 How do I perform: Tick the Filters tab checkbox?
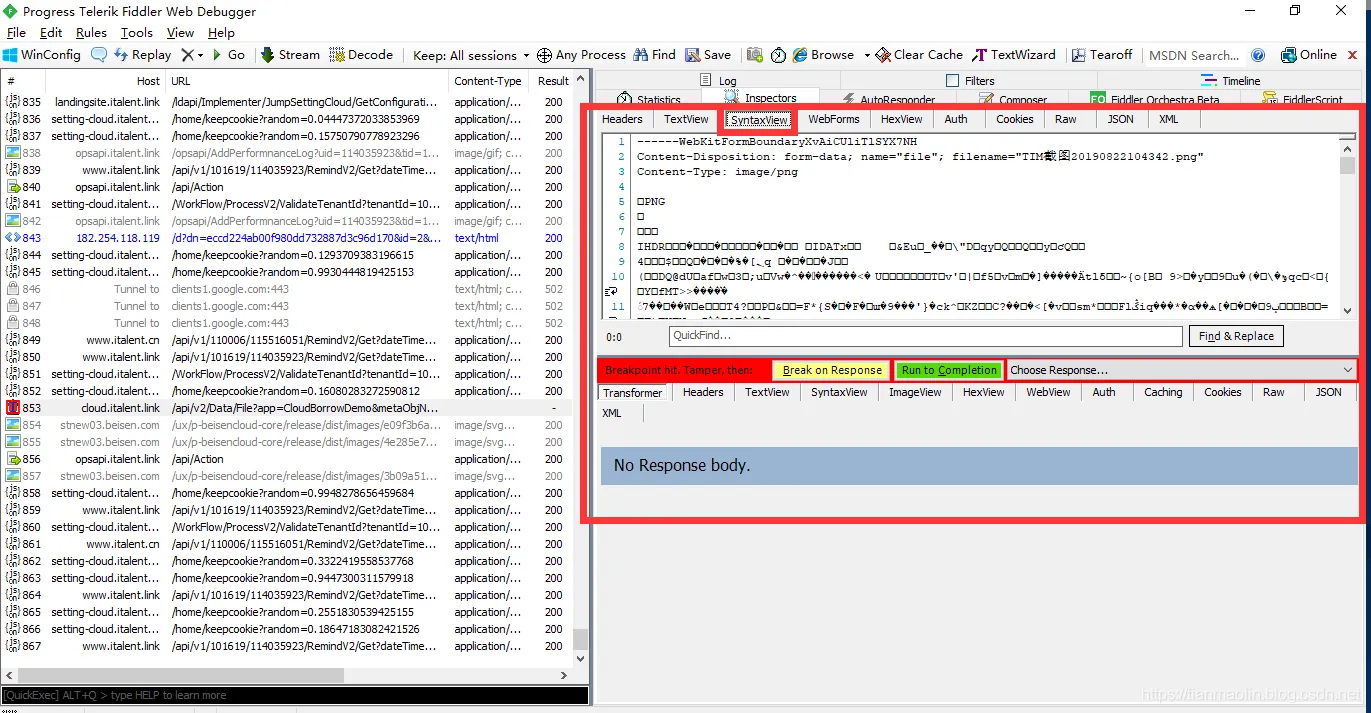tap(953, 81)
